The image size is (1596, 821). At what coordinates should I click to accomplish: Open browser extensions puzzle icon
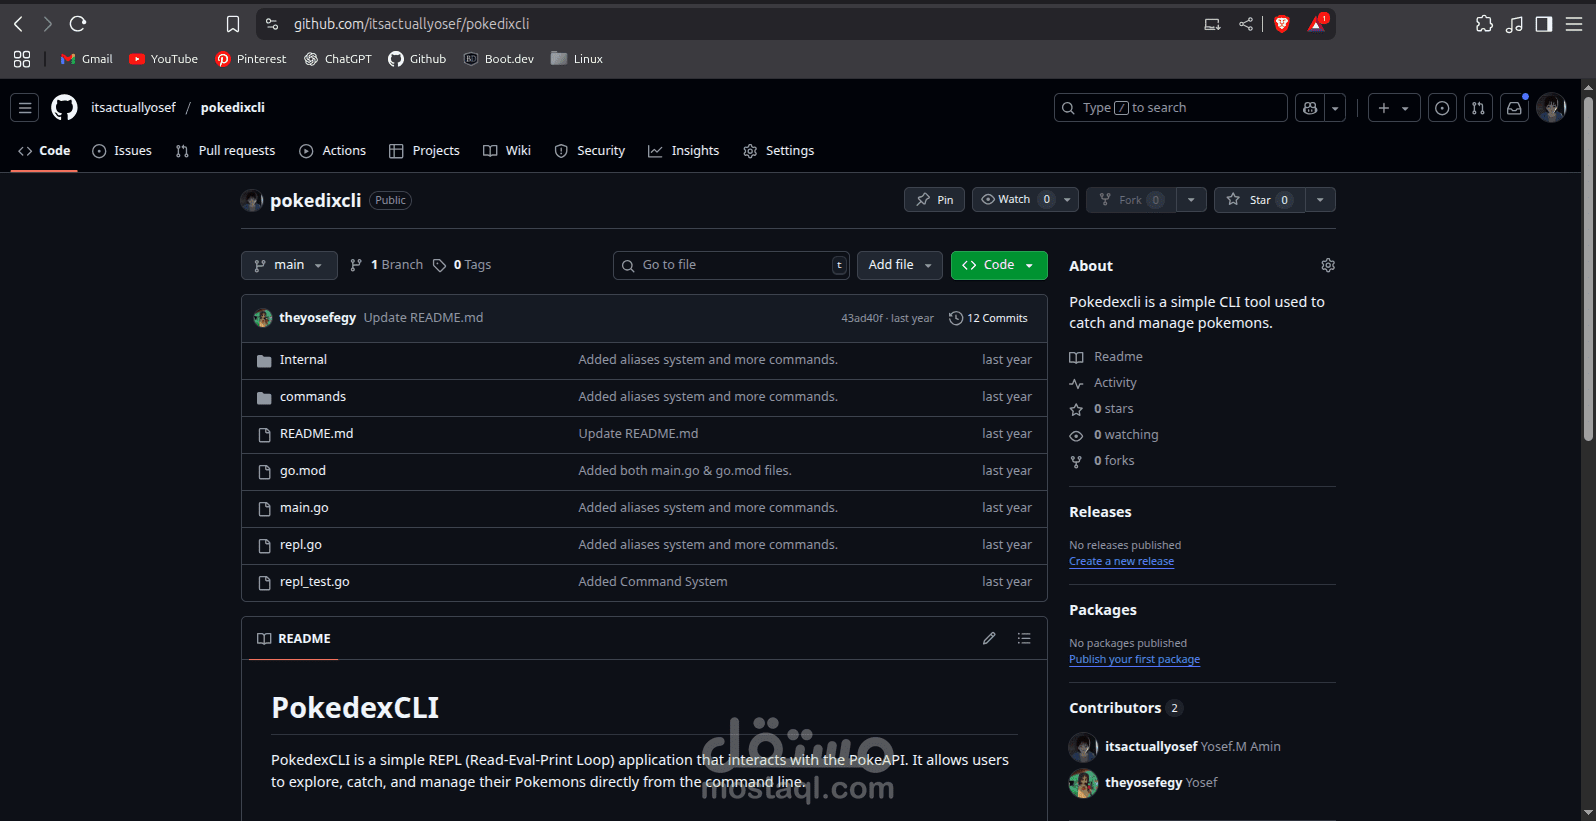pyautogui.click(x=1484, y=24)
